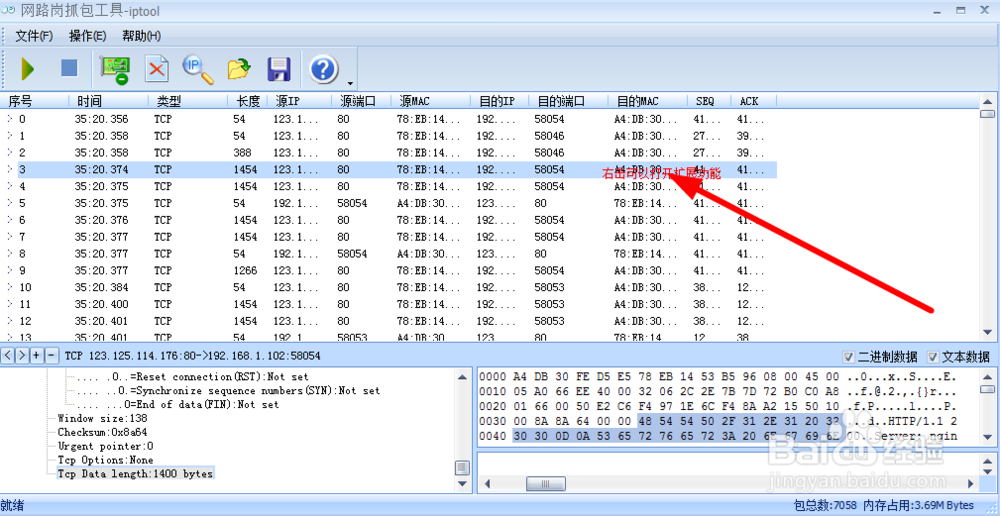
Task: Open the 操作(E) menu
Action: 87,36
